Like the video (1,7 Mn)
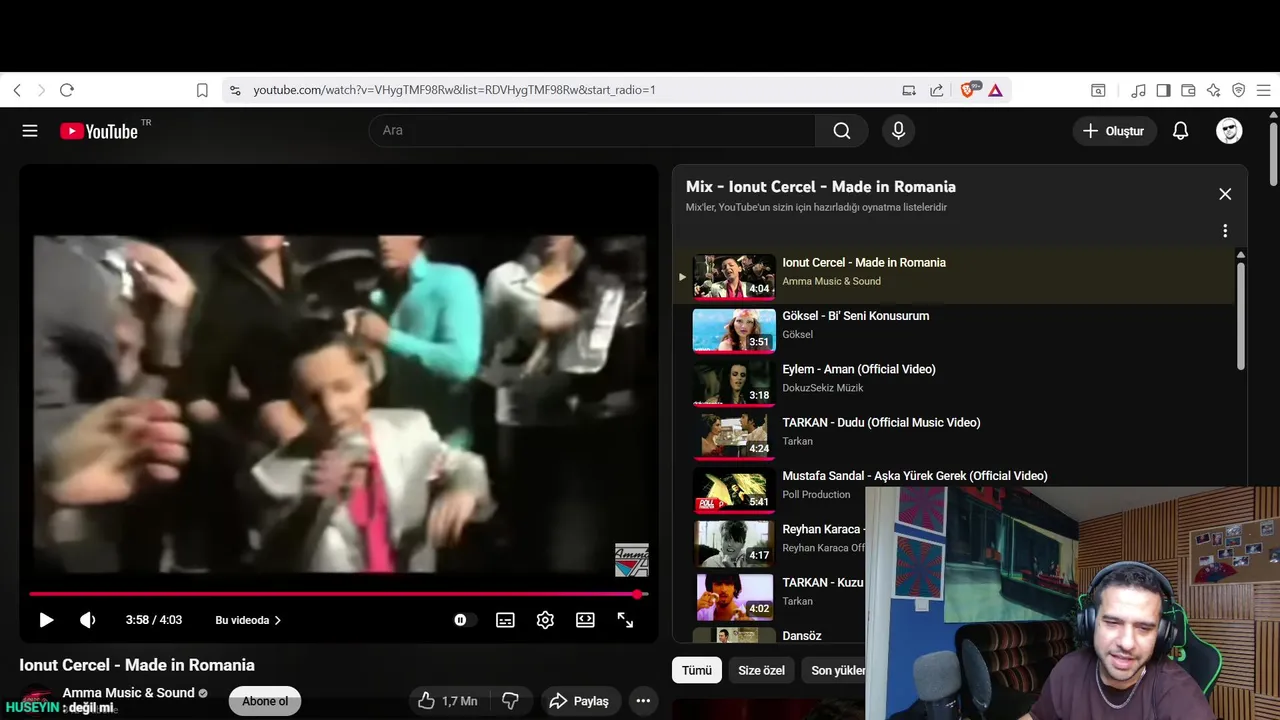Screen dimensions: 1280x720 tap(446, 701)
